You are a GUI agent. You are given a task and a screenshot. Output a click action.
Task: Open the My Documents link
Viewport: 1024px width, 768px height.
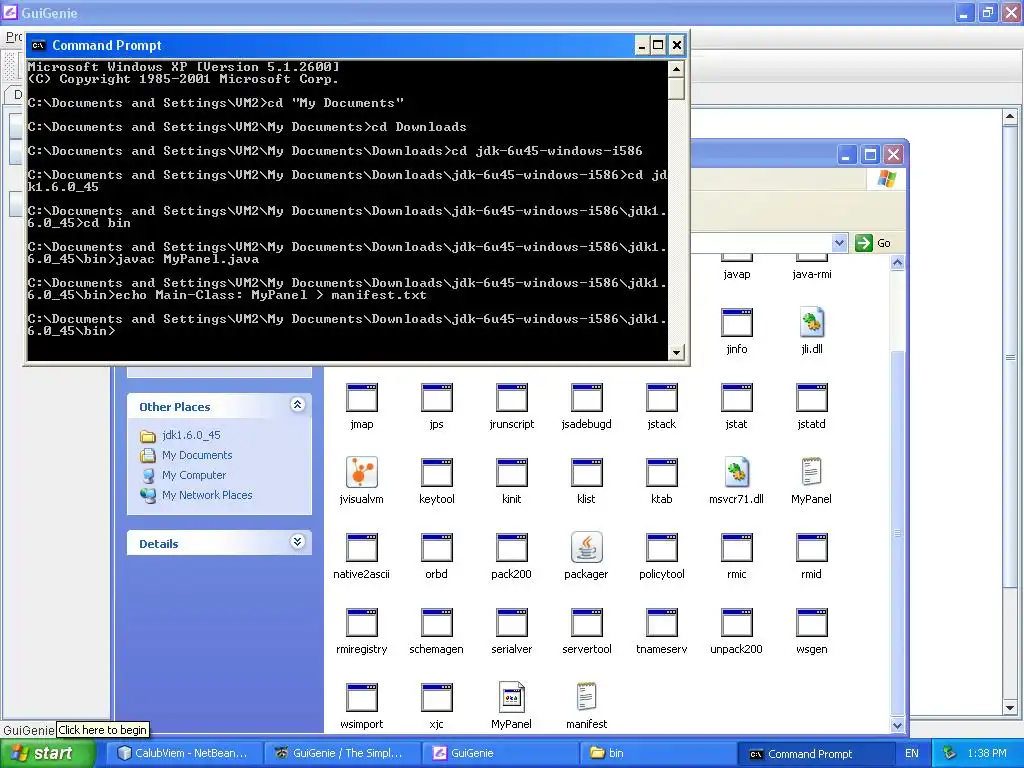tap(197, 455)
